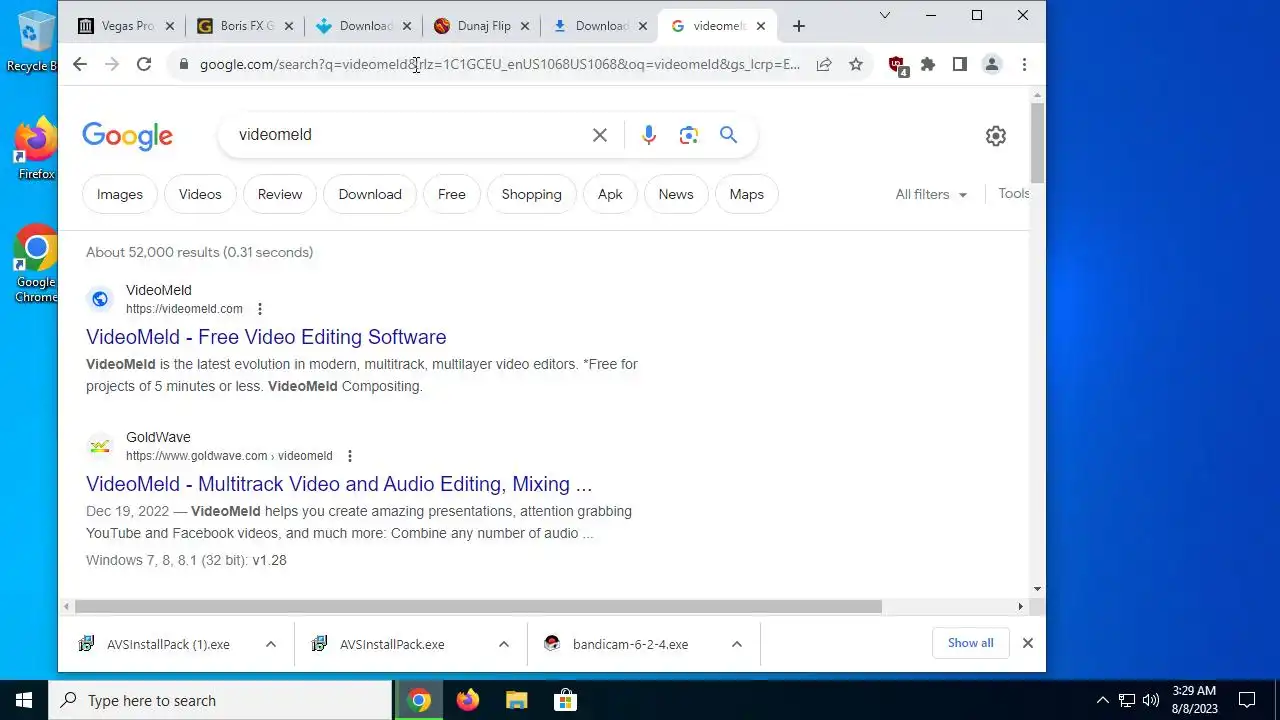Filter results by Images
This screenshot has width=1280, height=720.
pos(120,194)
